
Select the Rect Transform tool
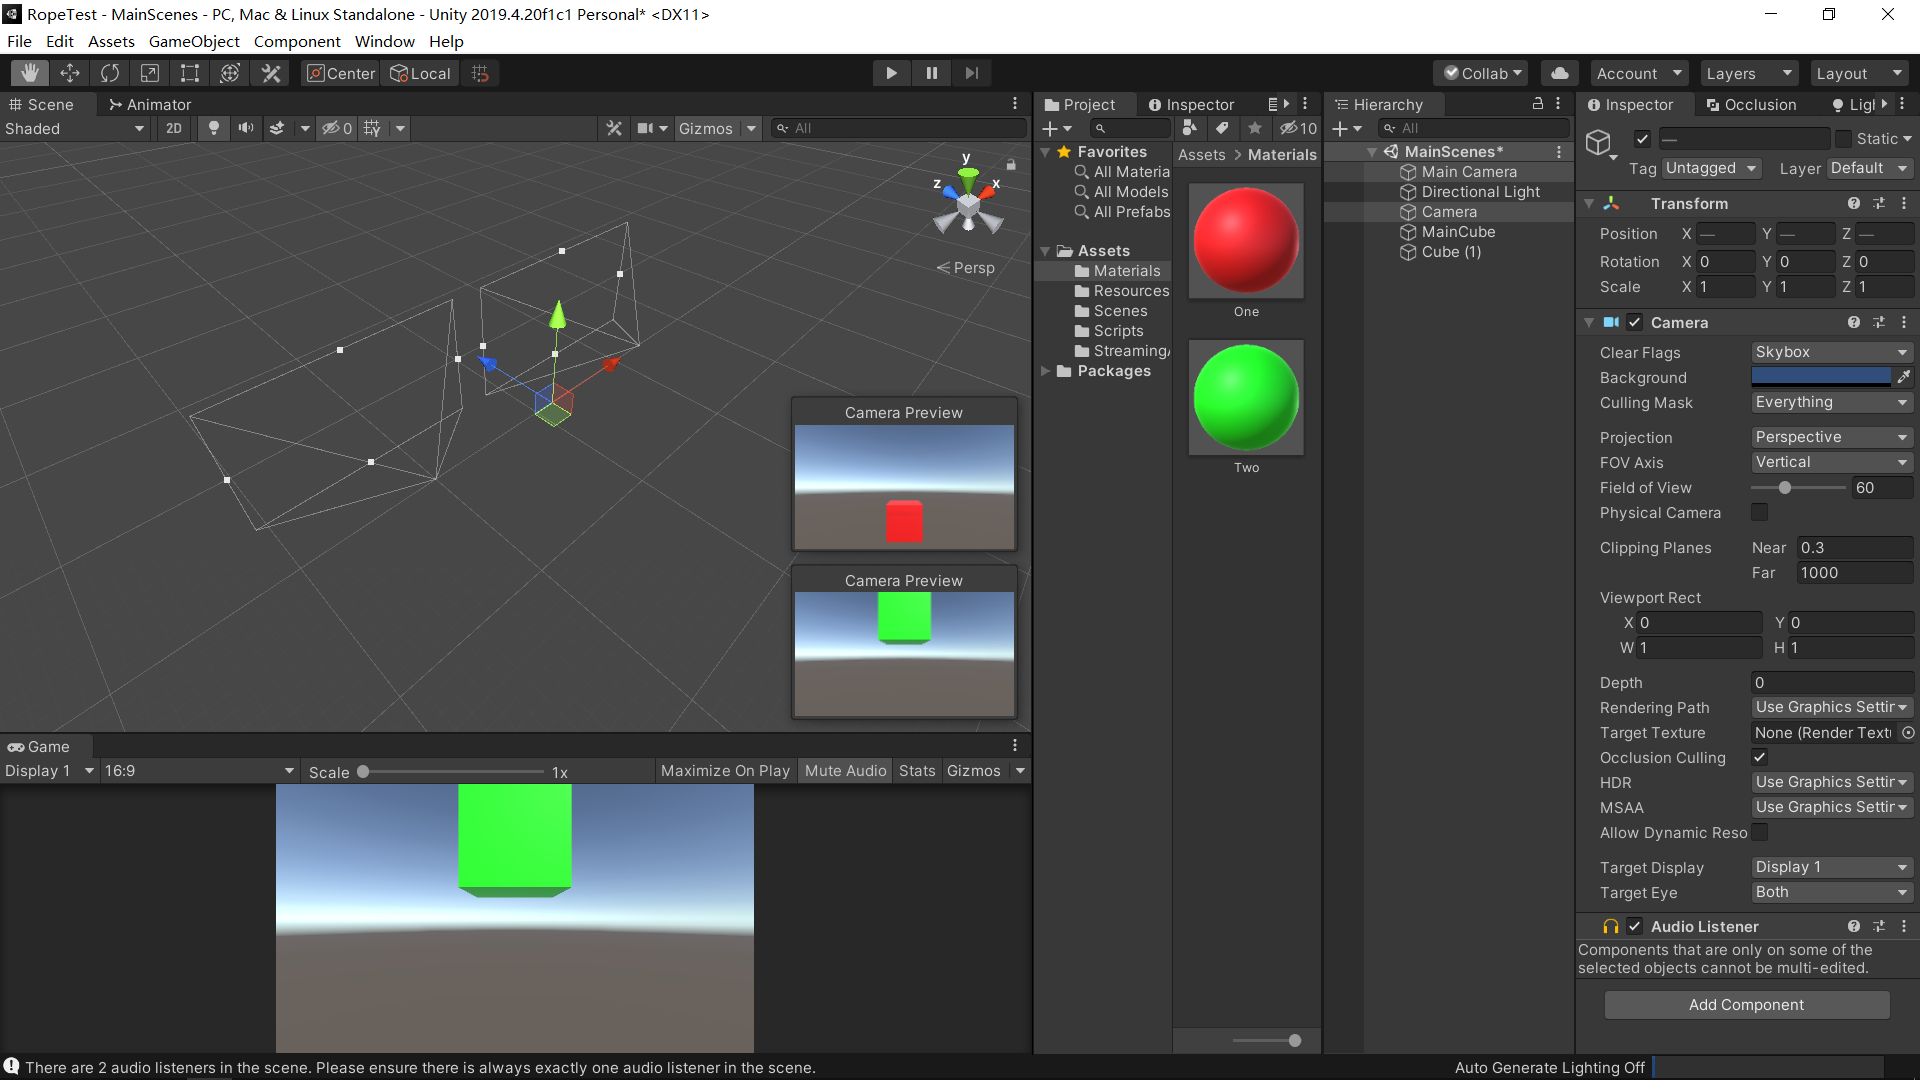click(x=189, y=72)
